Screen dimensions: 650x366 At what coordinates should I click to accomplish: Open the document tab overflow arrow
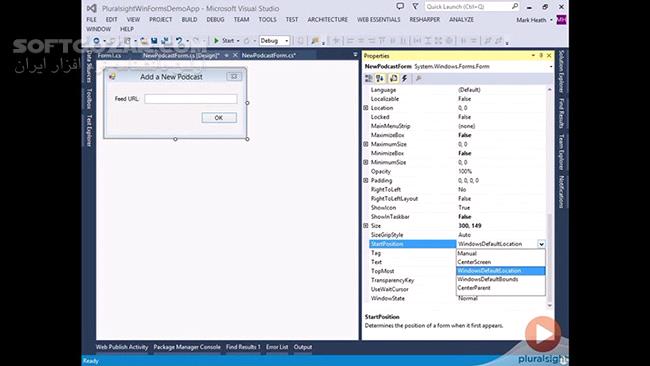point(355,55)
